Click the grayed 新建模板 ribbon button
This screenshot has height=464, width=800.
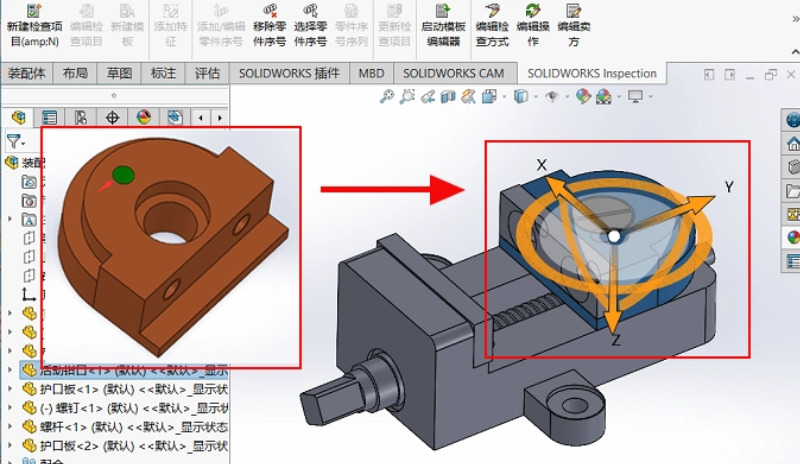tap(127, 26)
